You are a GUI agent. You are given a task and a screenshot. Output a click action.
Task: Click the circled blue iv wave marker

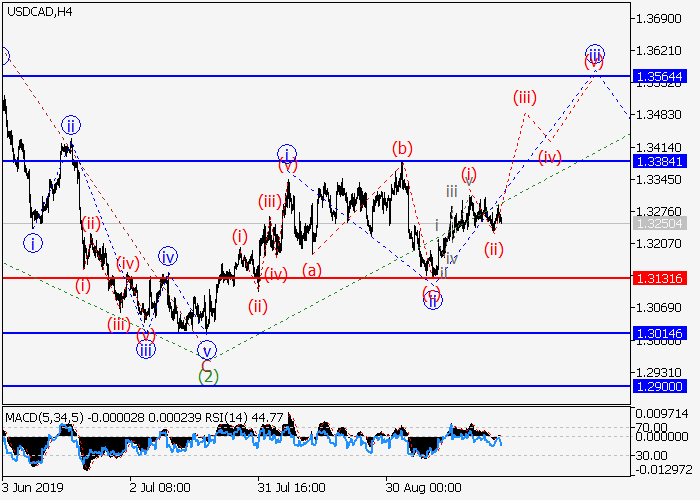click(x=168, y=256)
